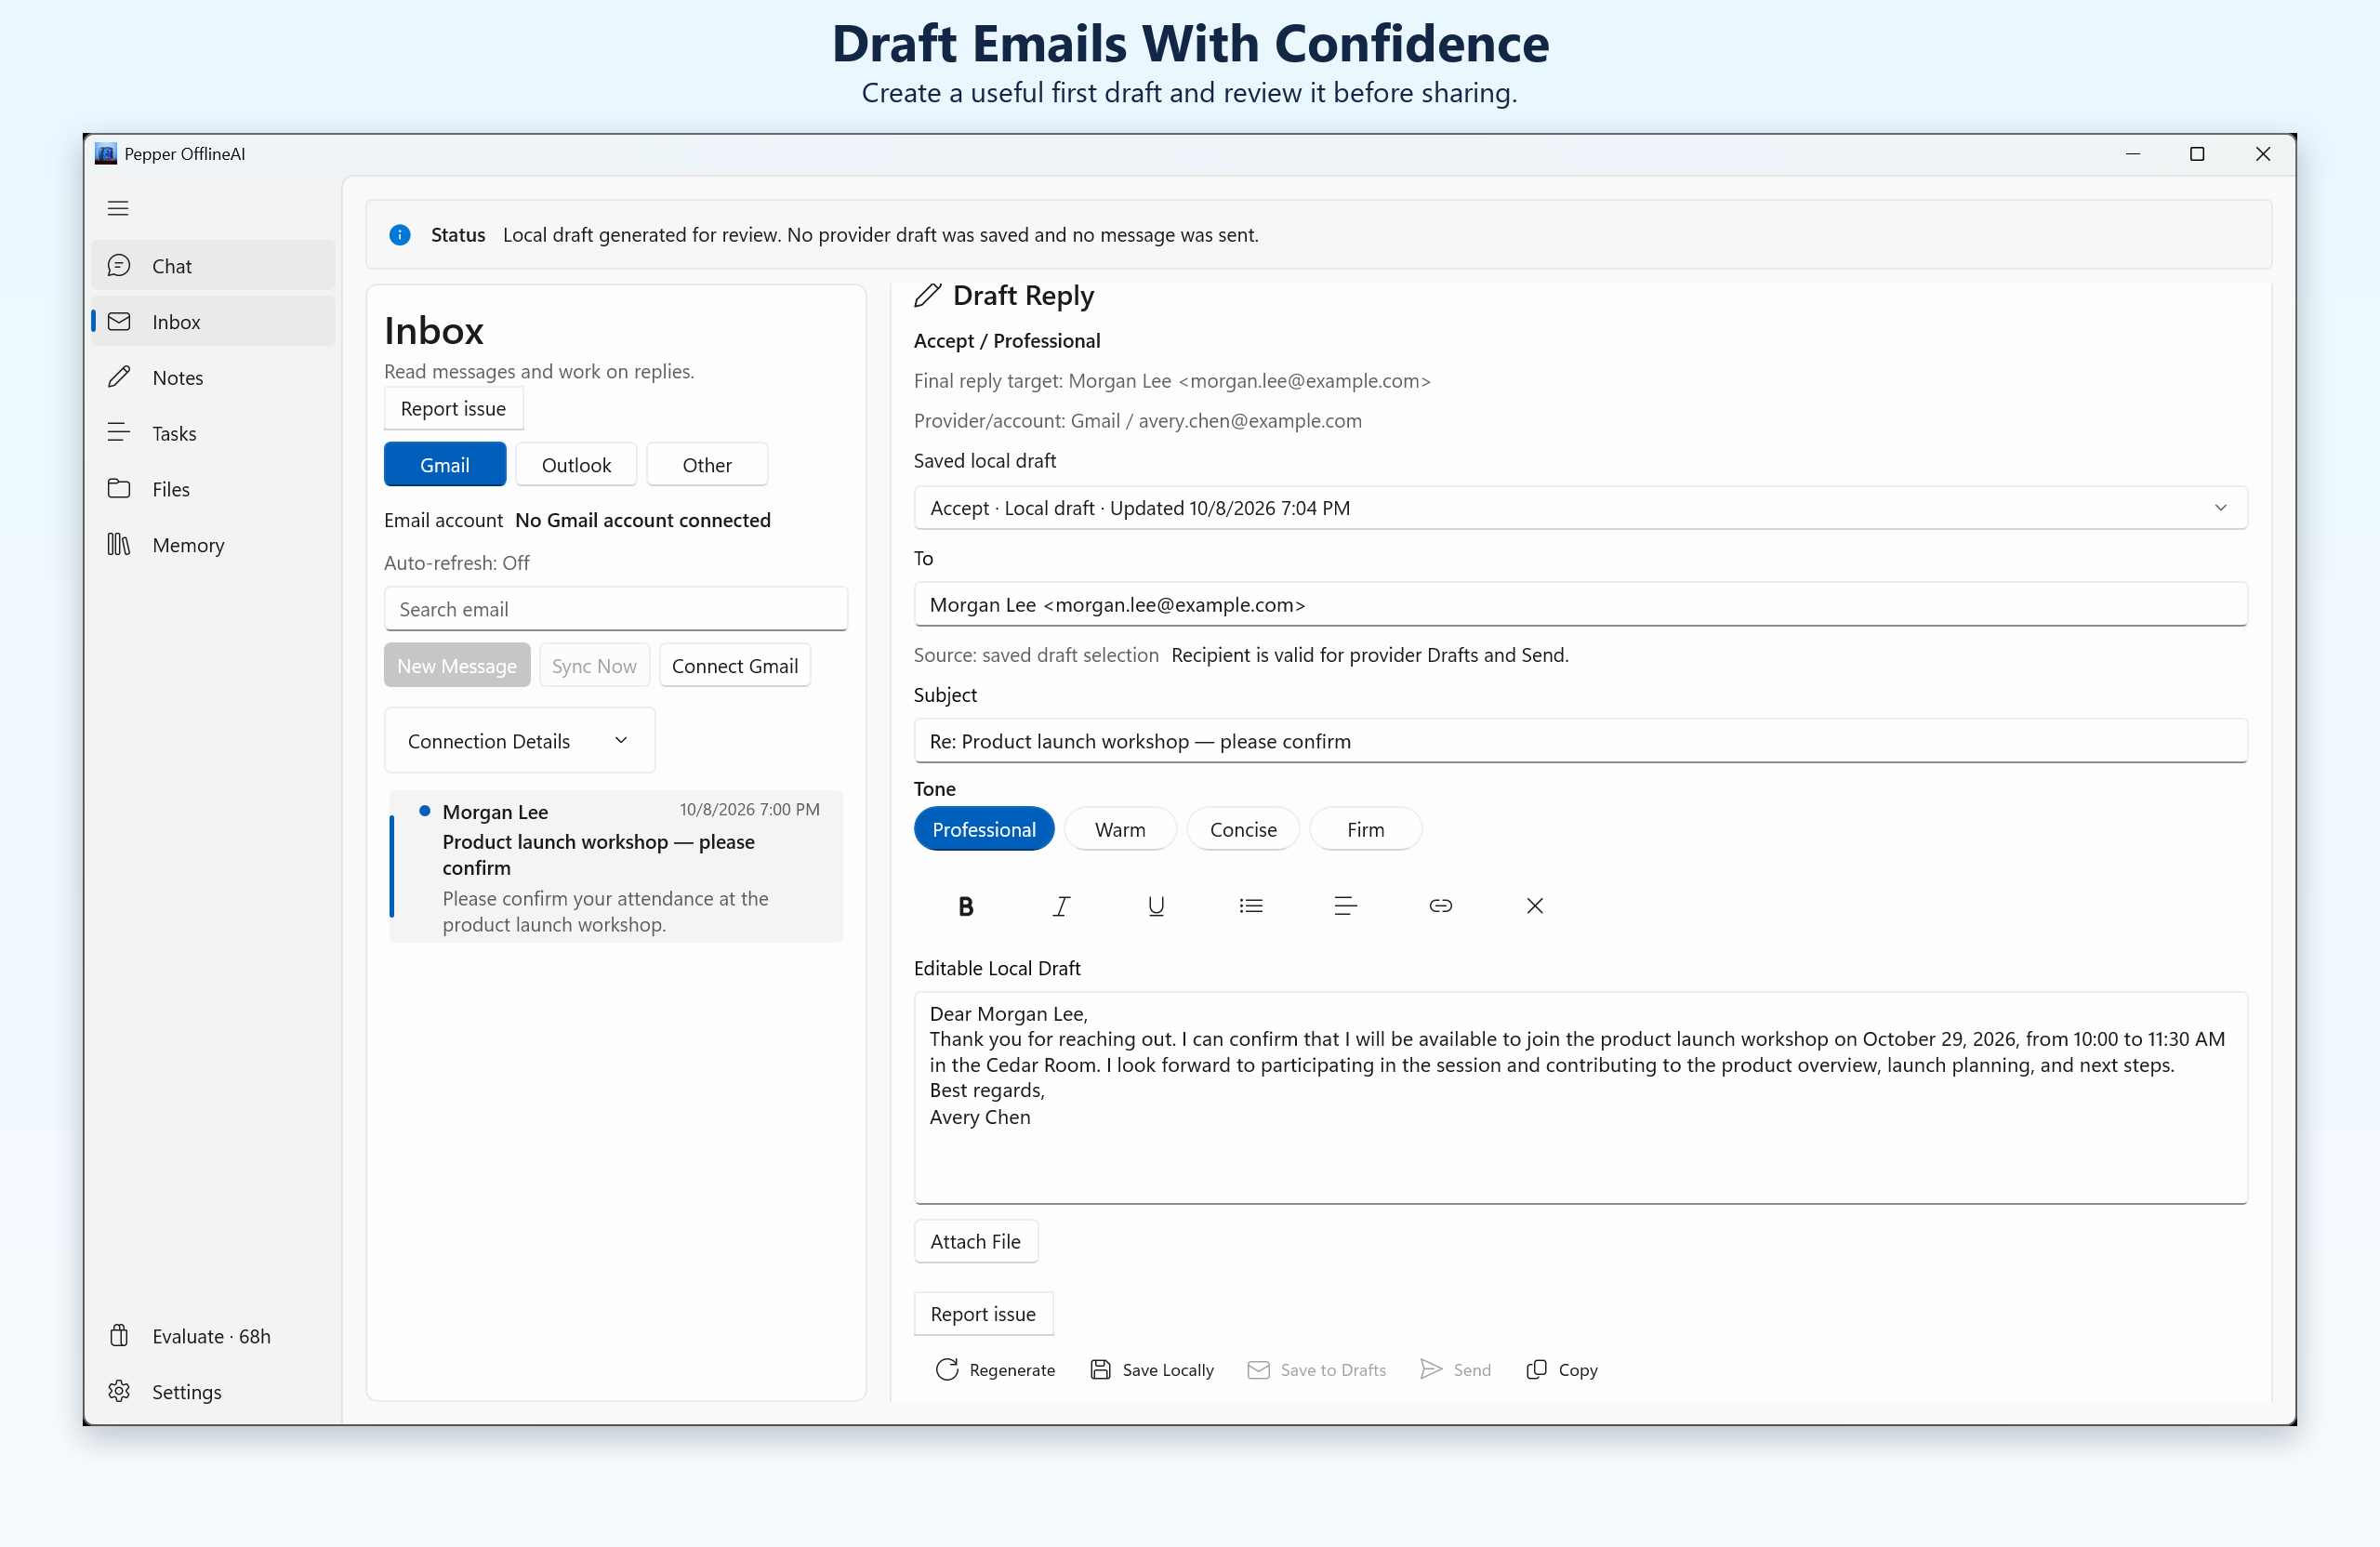Apply bold formatting to draft
Screen dimensions: 2380x1547
point(965,906)
